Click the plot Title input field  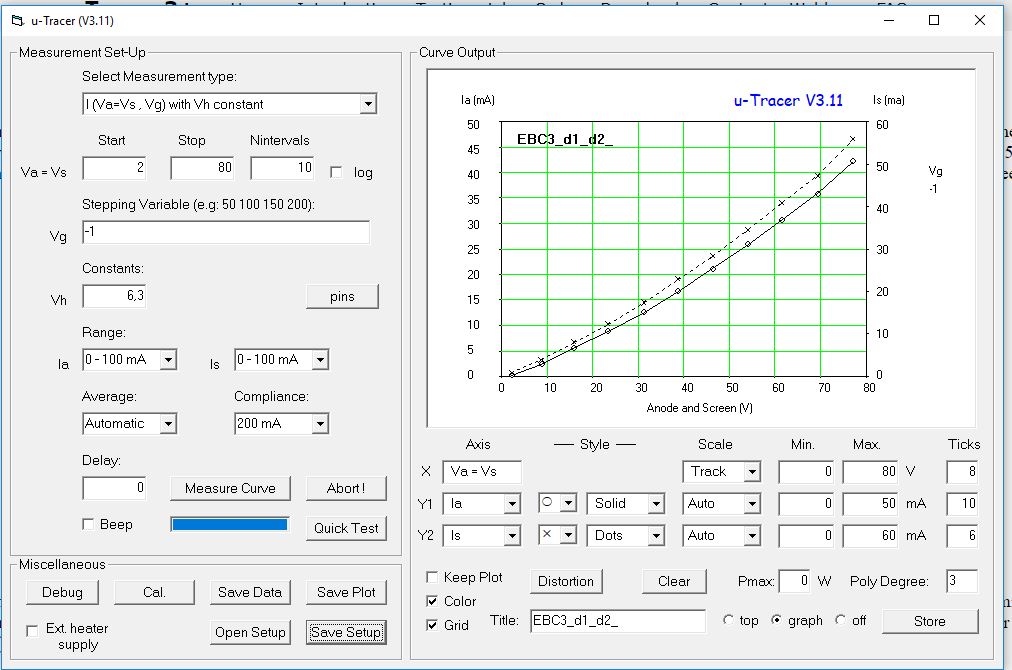[618, 621]
